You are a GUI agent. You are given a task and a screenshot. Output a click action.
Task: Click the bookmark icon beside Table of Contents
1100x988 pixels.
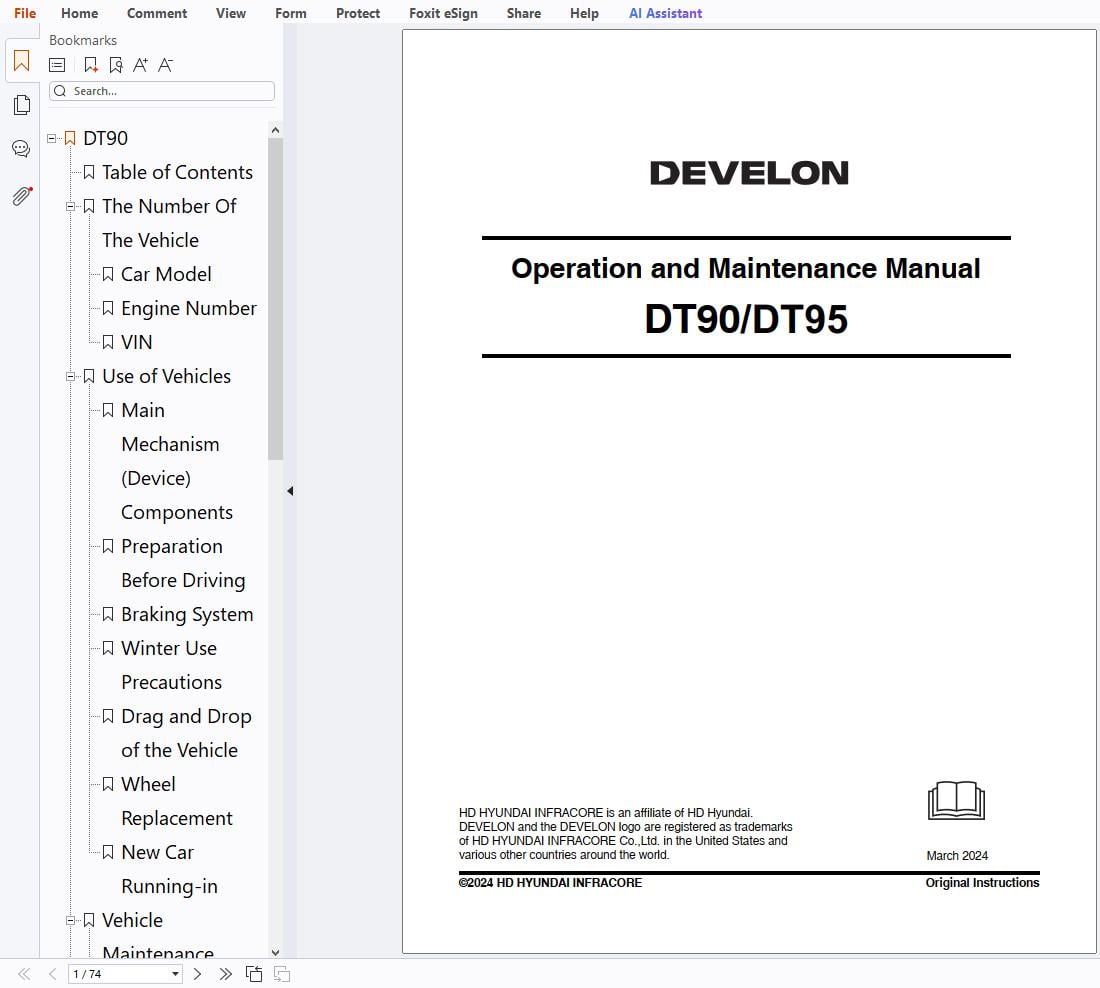[x=89, y=172]
